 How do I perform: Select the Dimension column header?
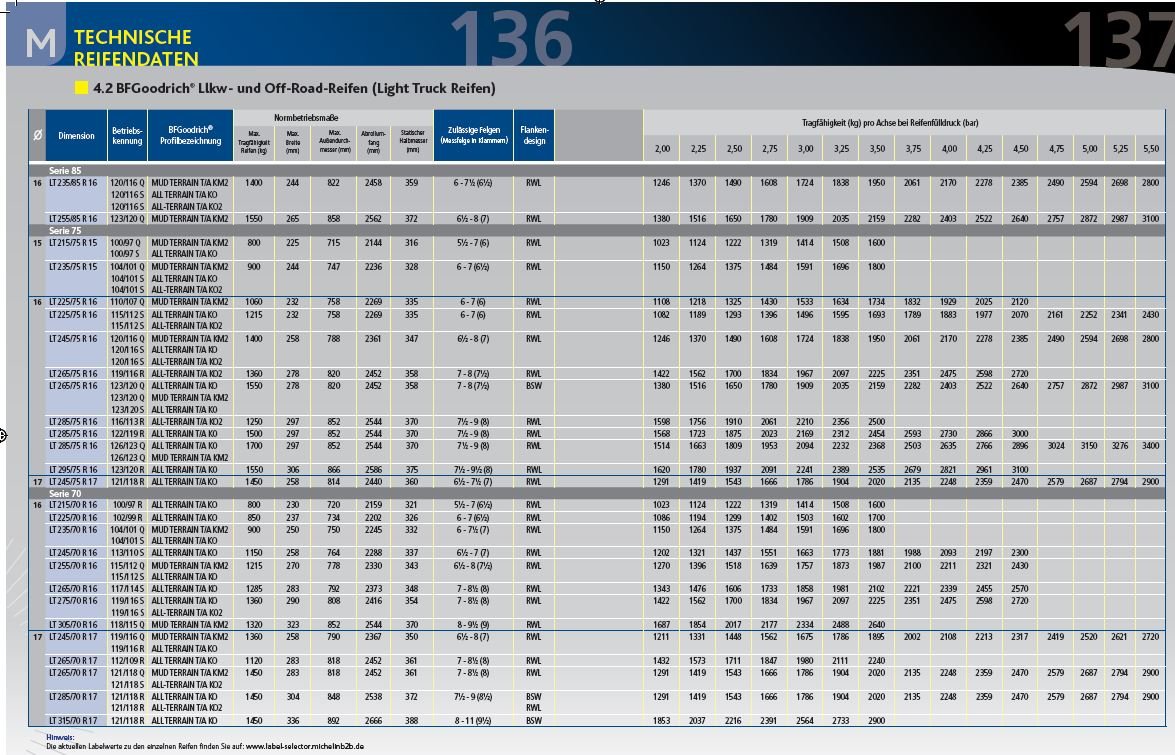point(76,136)
